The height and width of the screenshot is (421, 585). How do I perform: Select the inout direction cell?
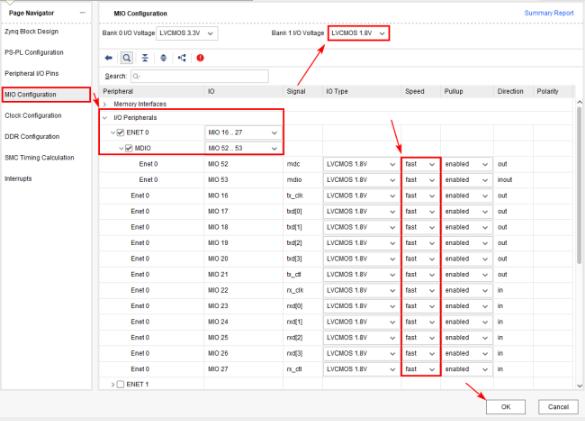[505, 180]
